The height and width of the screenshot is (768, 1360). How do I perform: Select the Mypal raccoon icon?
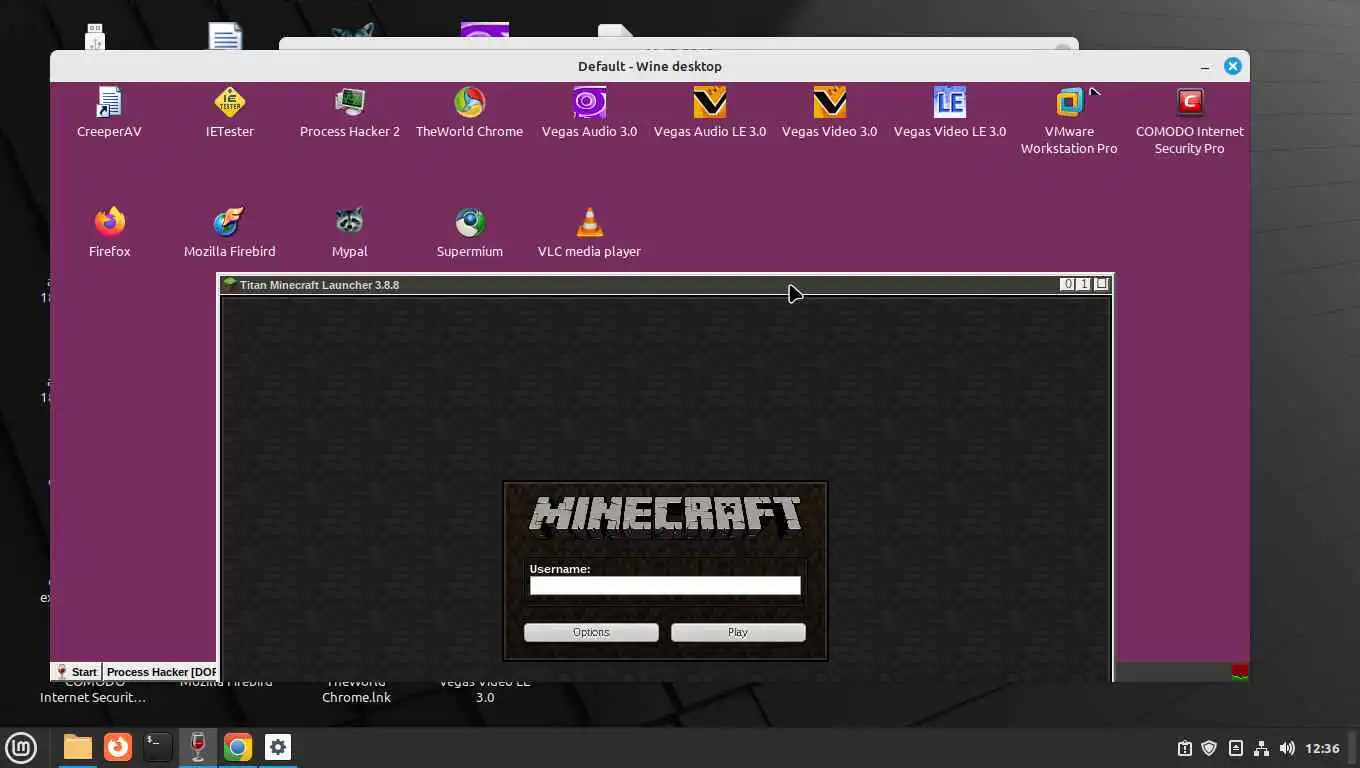tap(350, 222)
